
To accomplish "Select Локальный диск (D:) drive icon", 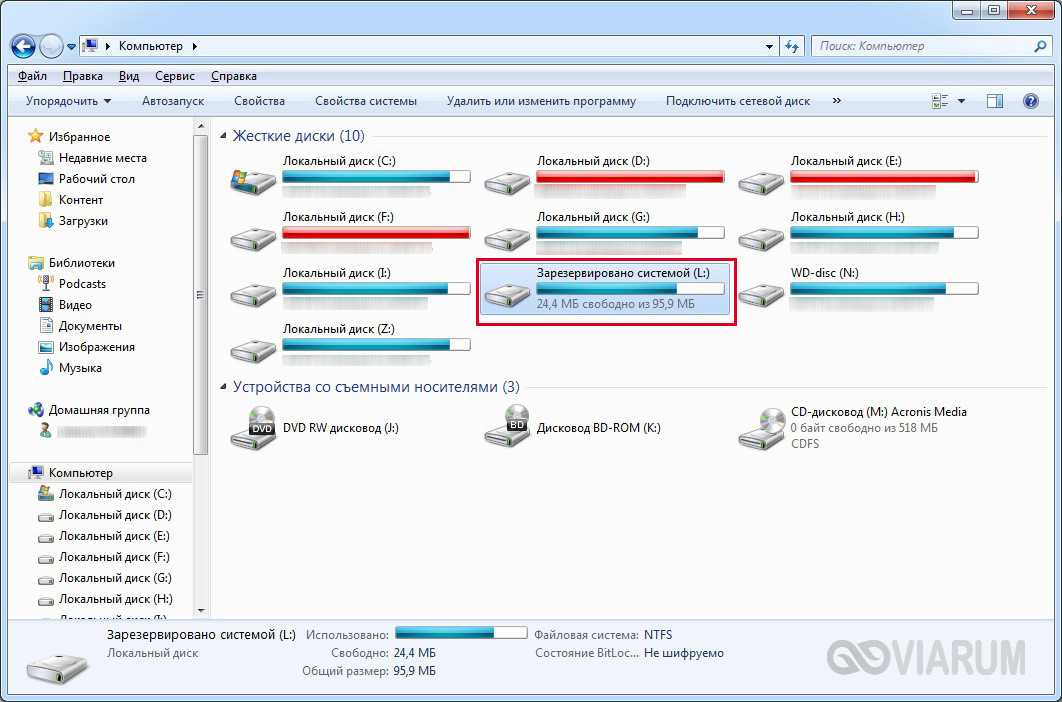I will tap(507, 182).
